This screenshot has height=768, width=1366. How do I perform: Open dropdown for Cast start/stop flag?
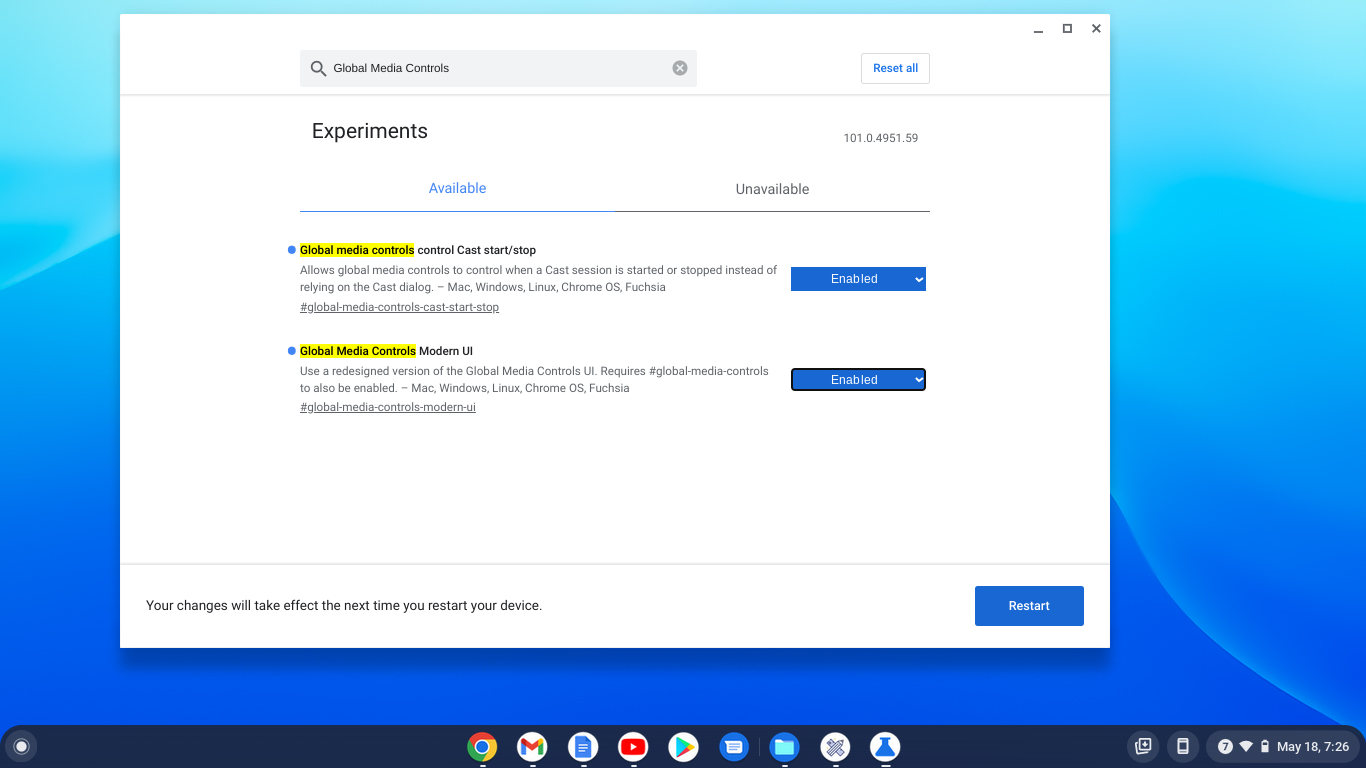858,279
